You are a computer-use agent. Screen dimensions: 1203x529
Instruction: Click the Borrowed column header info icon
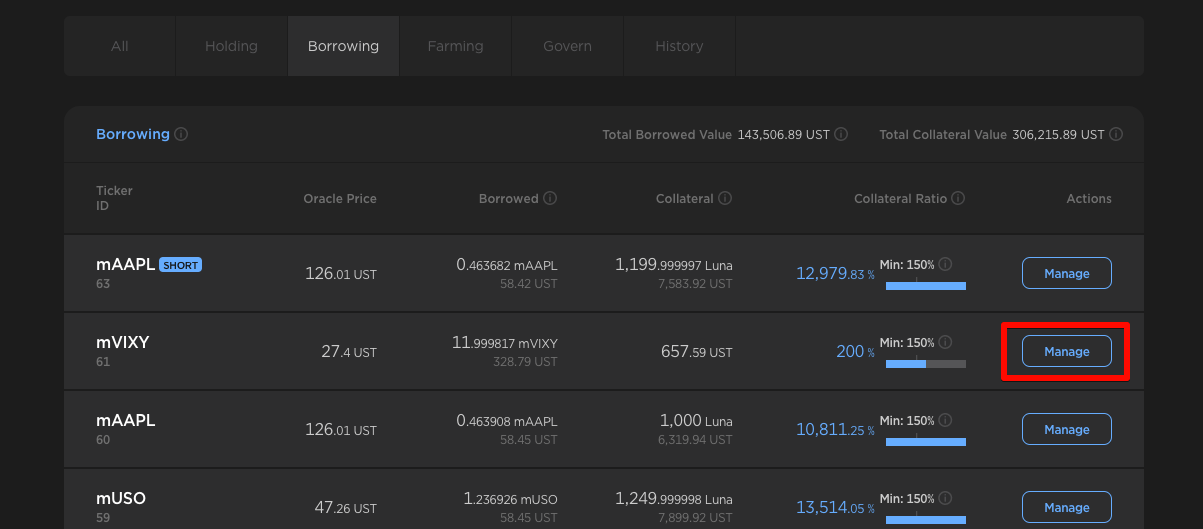[x=550, y=198]
